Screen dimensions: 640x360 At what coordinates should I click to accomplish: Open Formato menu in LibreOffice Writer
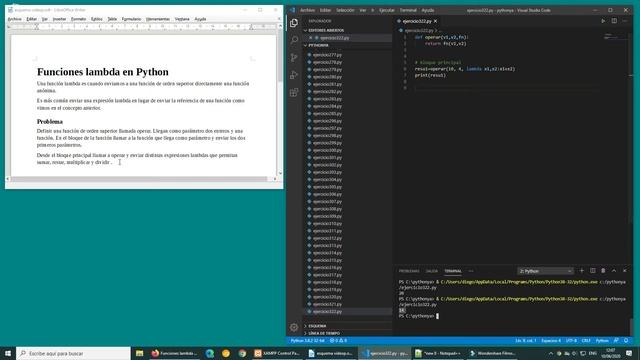[x=78, y=19]
